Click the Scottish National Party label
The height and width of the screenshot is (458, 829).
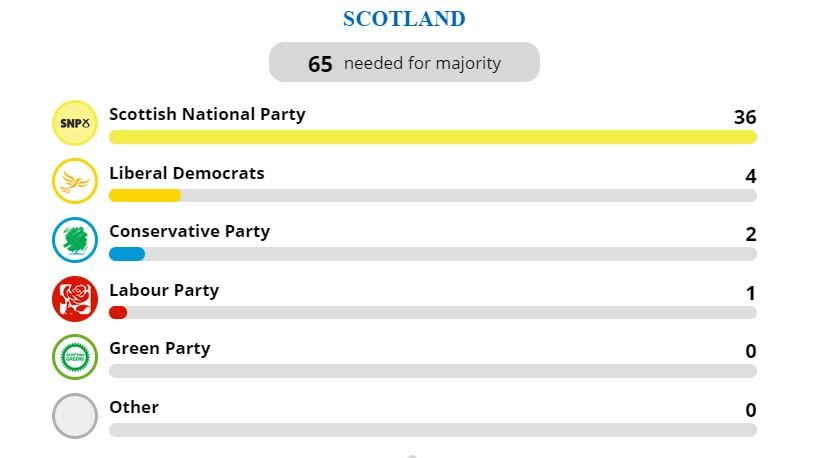tap(207, 114)
